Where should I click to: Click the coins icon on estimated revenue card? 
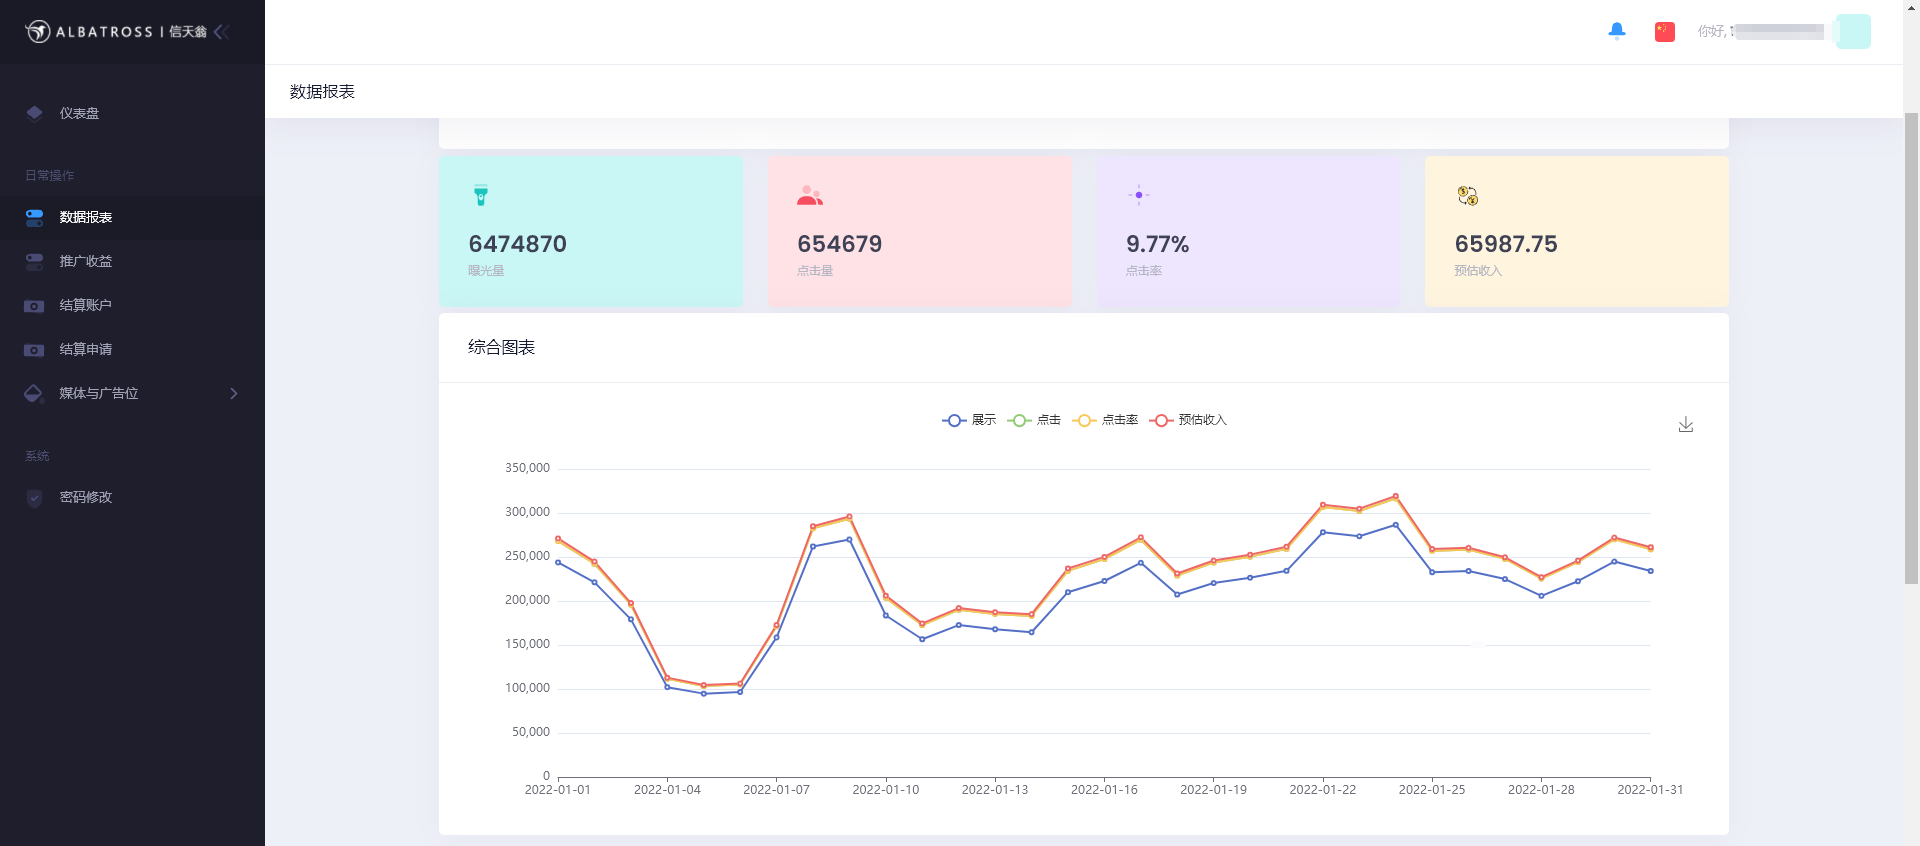pos(1467,196)
